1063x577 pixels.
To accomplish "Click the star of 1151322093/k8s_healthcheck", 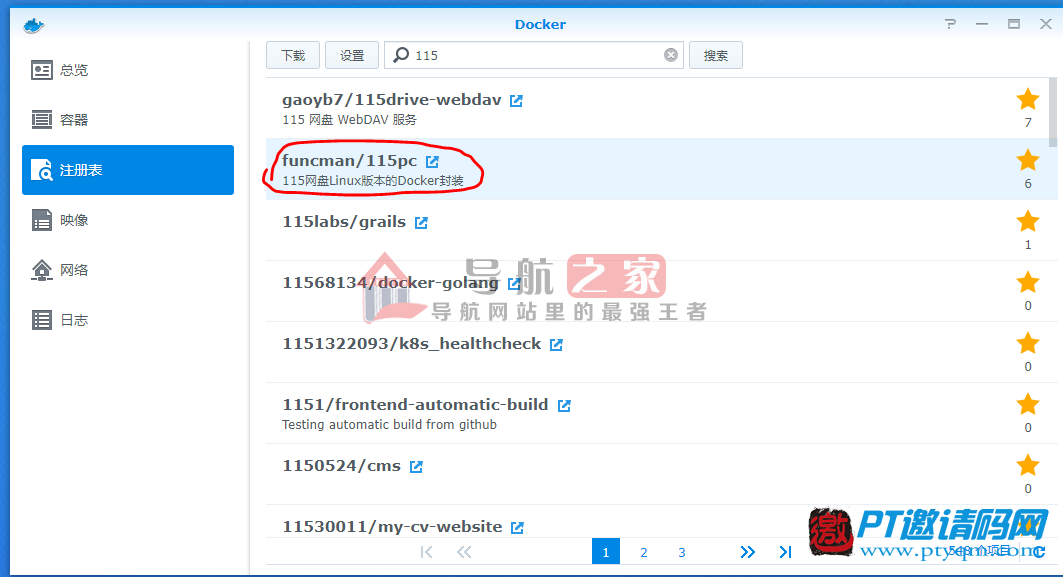I will coord(1028,343).
